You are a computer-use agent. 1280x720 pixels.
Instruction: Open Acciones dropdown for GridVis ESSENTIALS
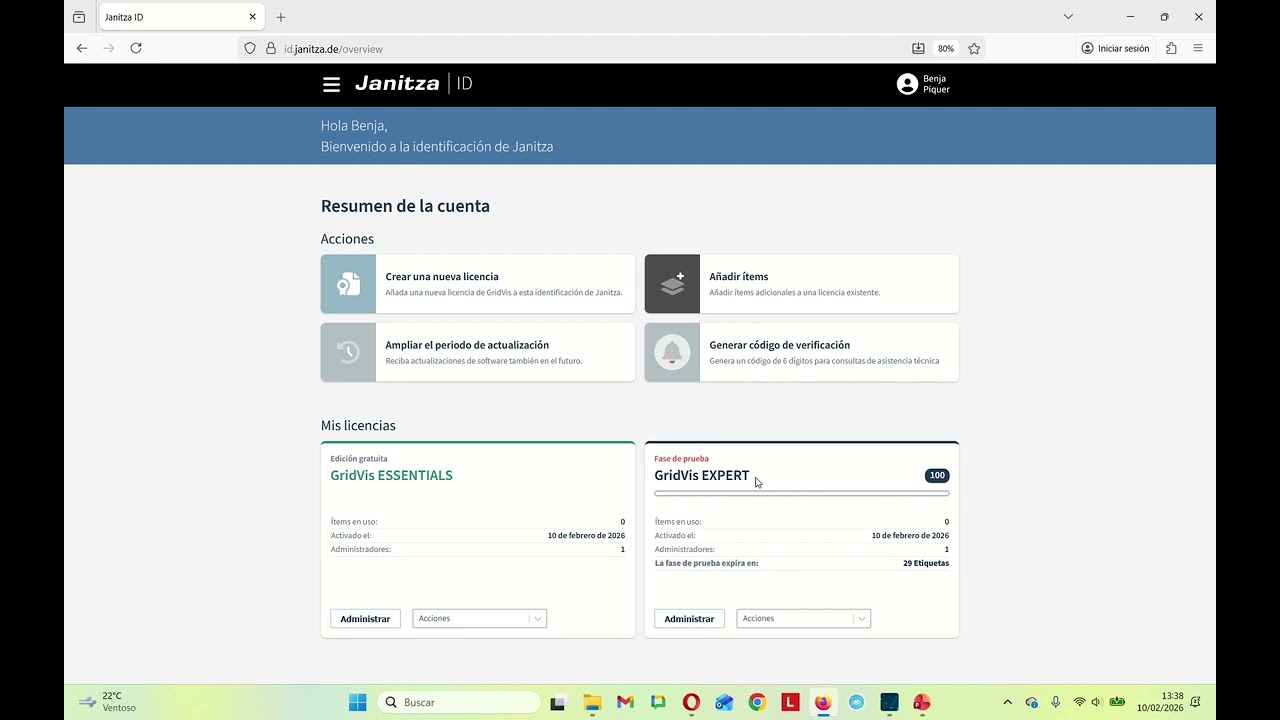coord(479,618)
